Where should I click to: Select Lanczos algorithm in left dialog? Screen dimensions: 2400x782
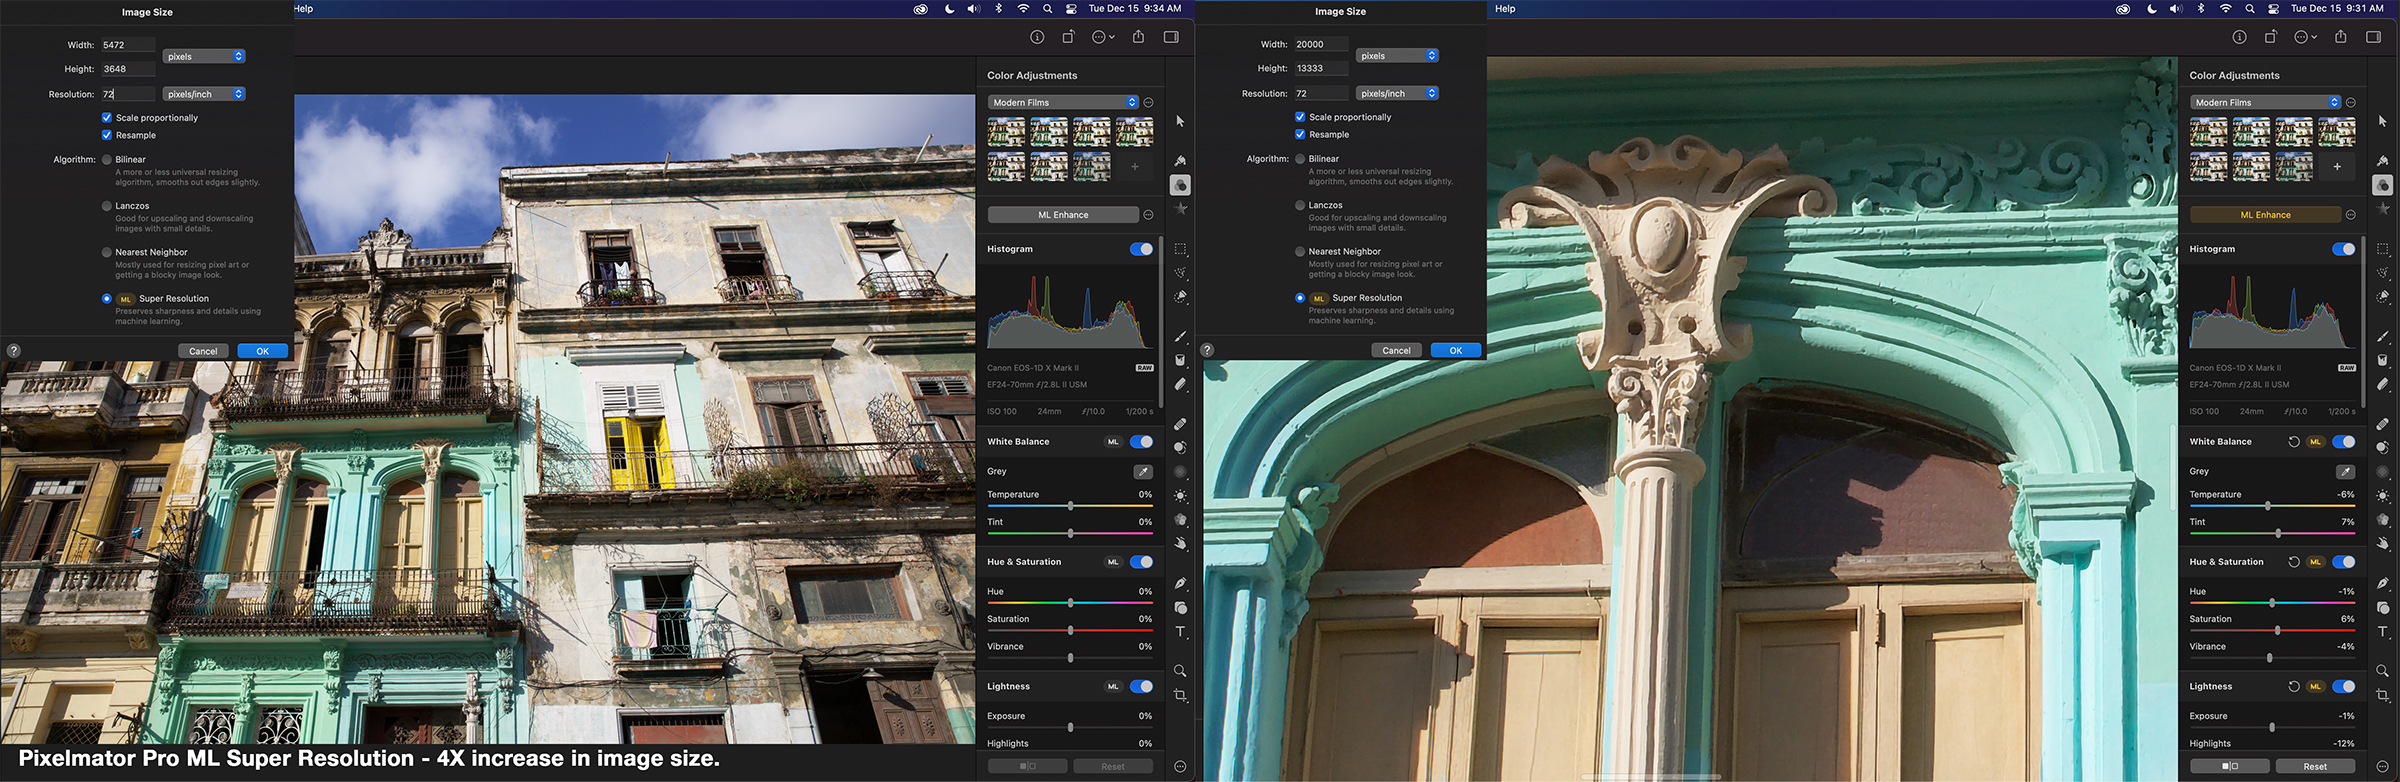pos(107,206)
